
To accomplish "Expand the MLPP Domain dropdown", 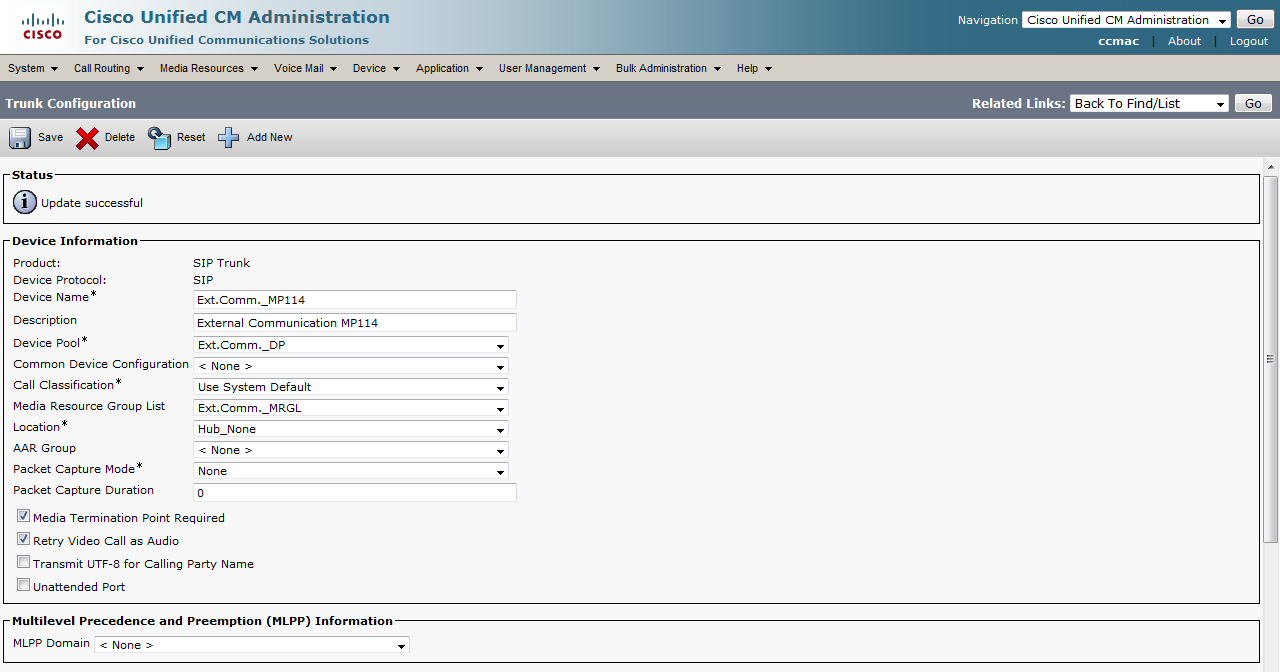I will [x=252, y=645].
